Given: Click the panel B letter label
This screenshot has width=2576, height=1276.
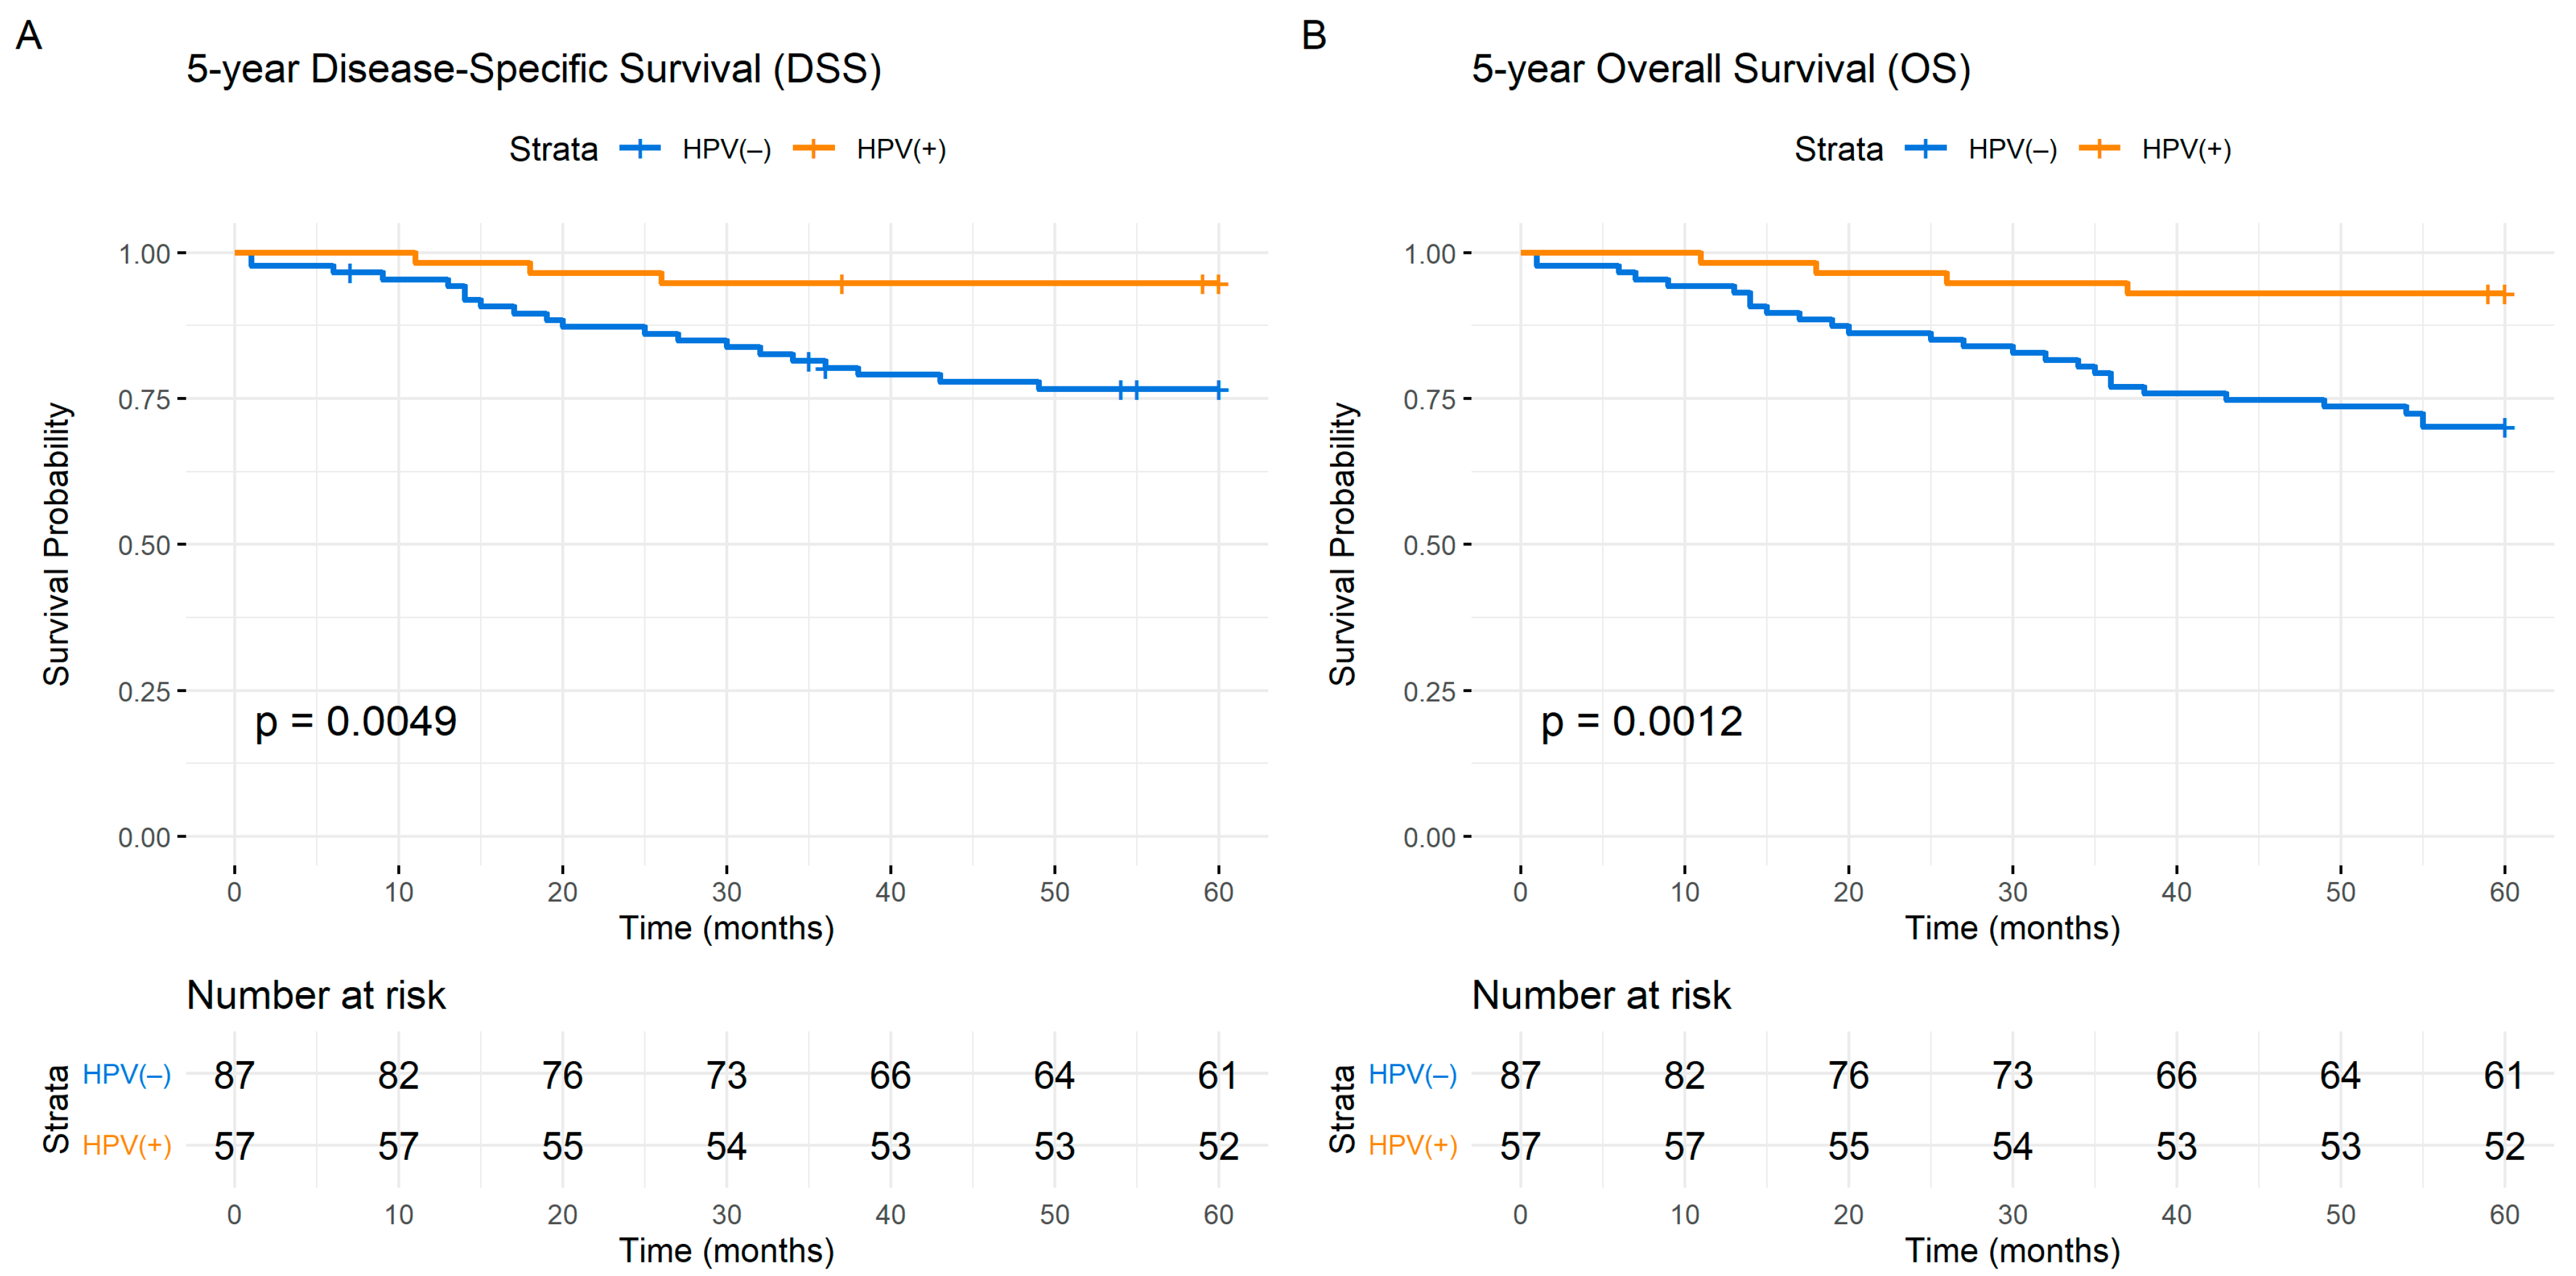Looking at the screenshot, I should coord(1314,36).
